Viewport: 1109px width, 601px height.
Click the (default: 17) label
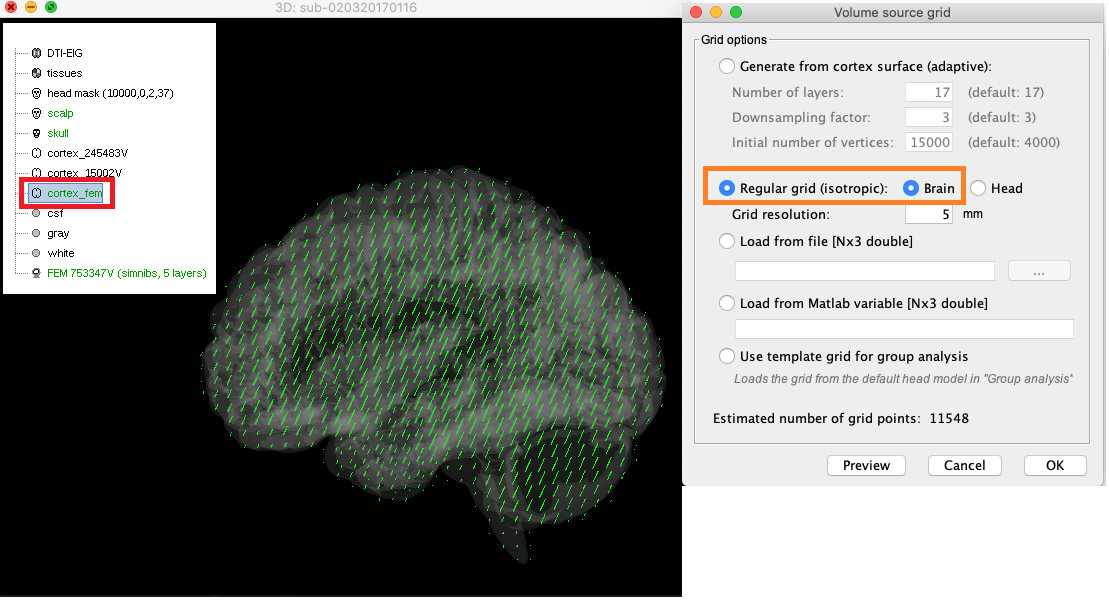pos(1006,93)
